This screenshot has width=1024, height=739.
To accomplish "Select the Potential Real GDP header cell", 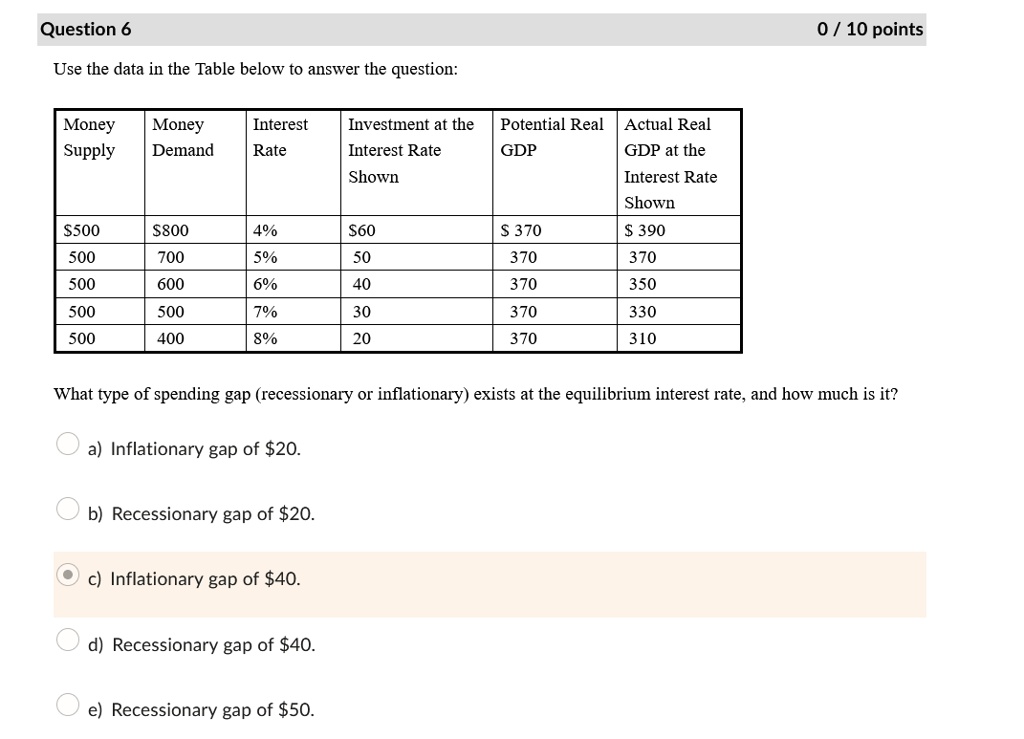I will (x=551, y=137).
